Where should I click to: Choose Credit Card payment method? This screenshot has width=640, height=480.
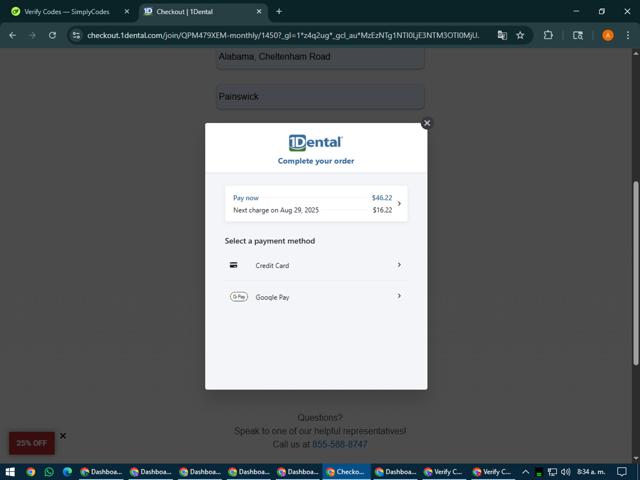tap(316, 265)
